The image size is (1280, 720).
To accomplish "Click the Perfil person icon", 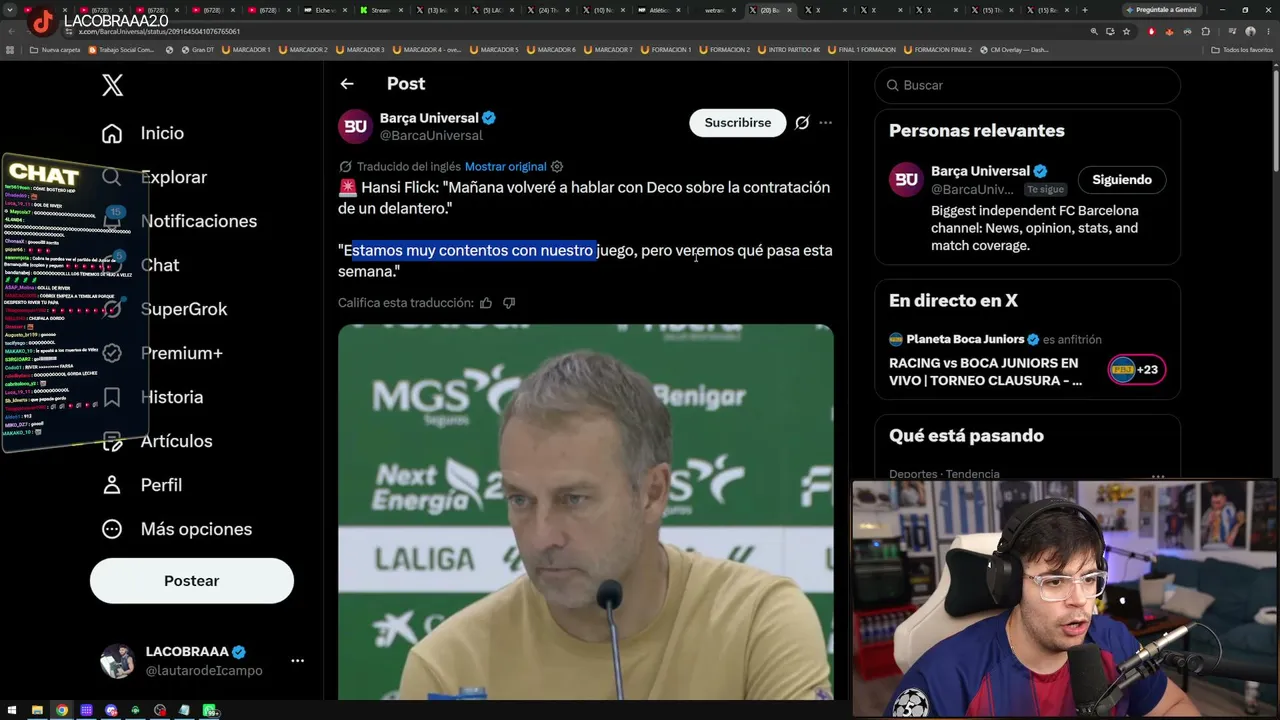I will click(x=112, y=485).
